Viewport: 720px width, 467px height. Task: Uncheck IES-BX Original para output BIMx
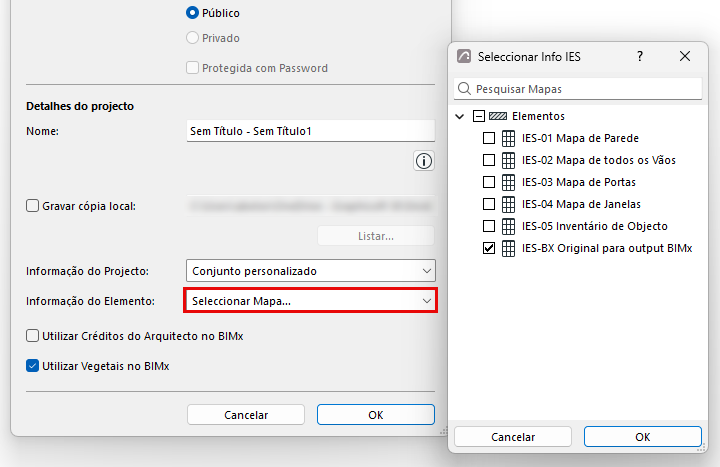point(489,248)
